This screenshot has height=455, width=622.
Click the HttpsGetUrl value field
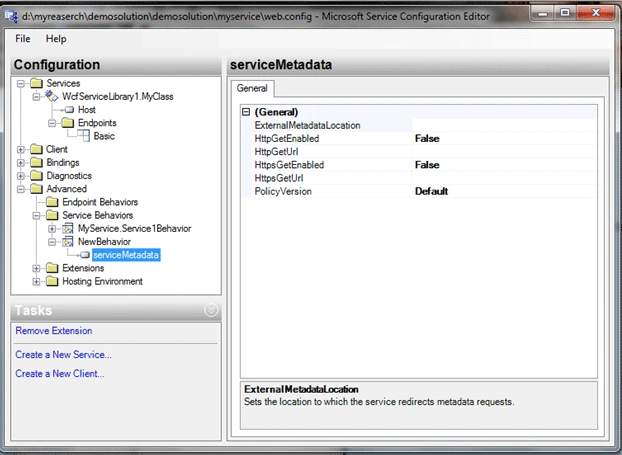tap(504, 178)
